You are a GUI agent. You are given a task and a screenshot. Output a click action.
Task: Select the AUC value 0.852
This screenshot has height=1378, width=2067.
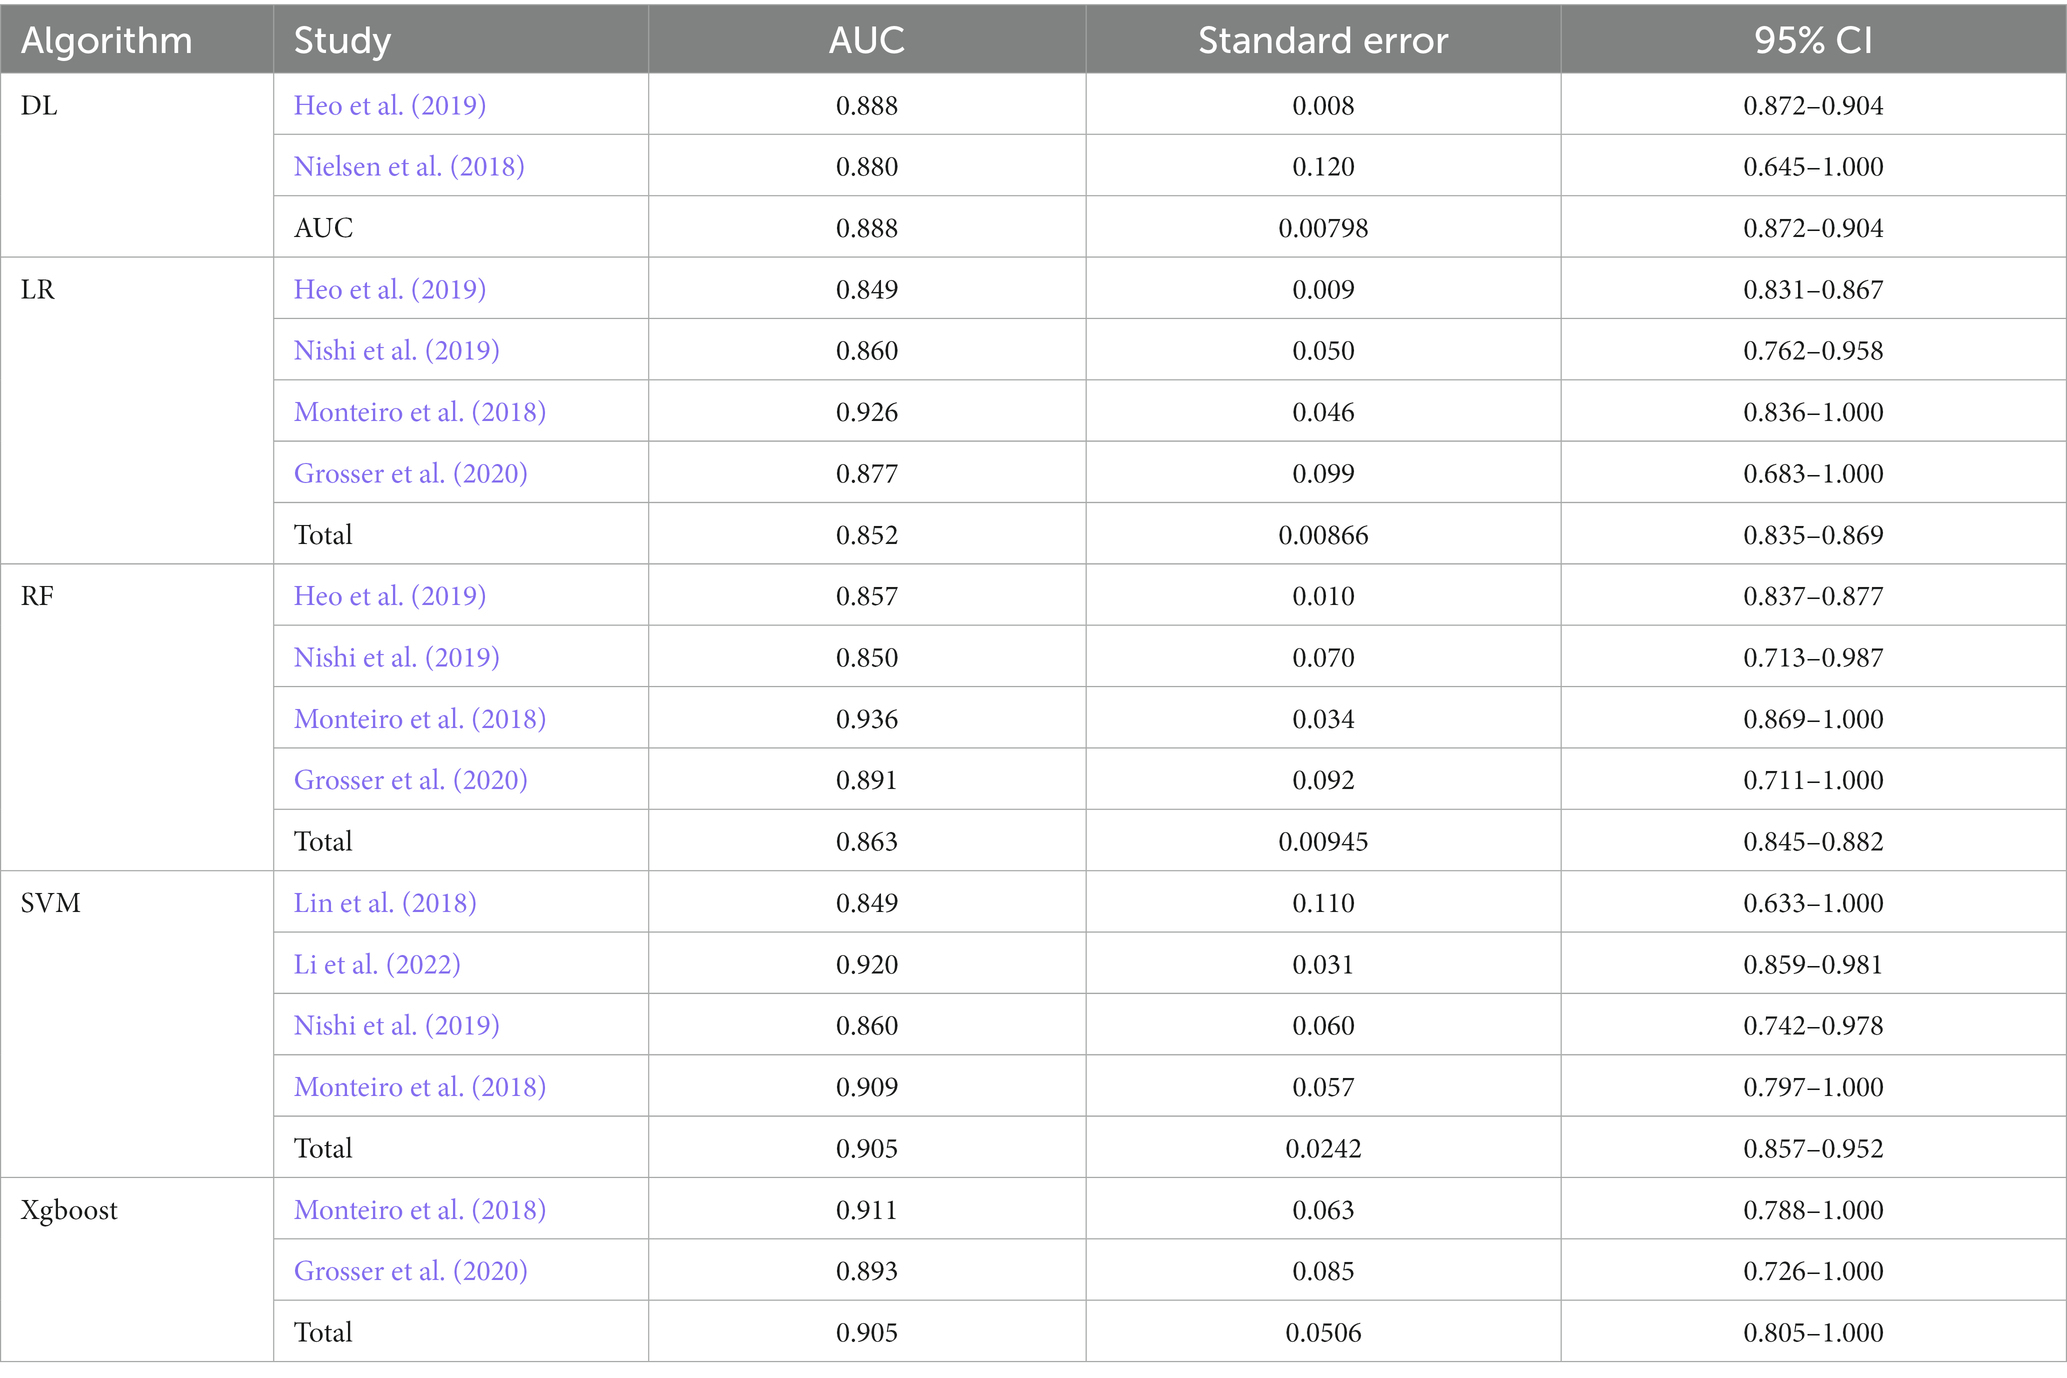point(867,535)
